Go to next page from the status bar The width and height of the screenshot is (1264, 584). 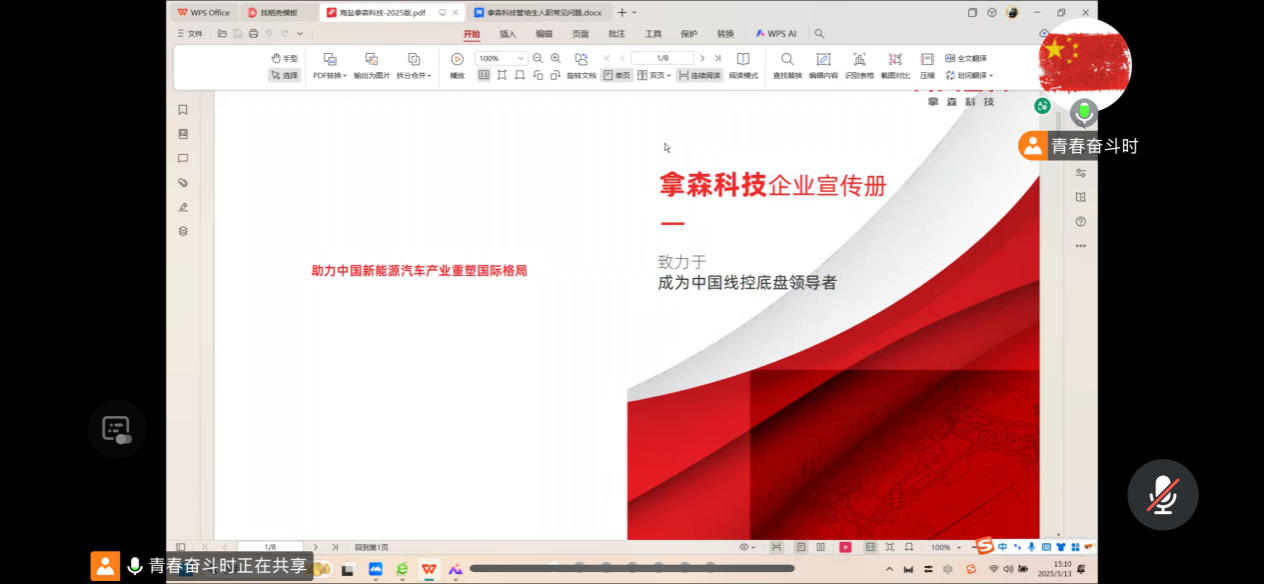[x=316, y=547]
